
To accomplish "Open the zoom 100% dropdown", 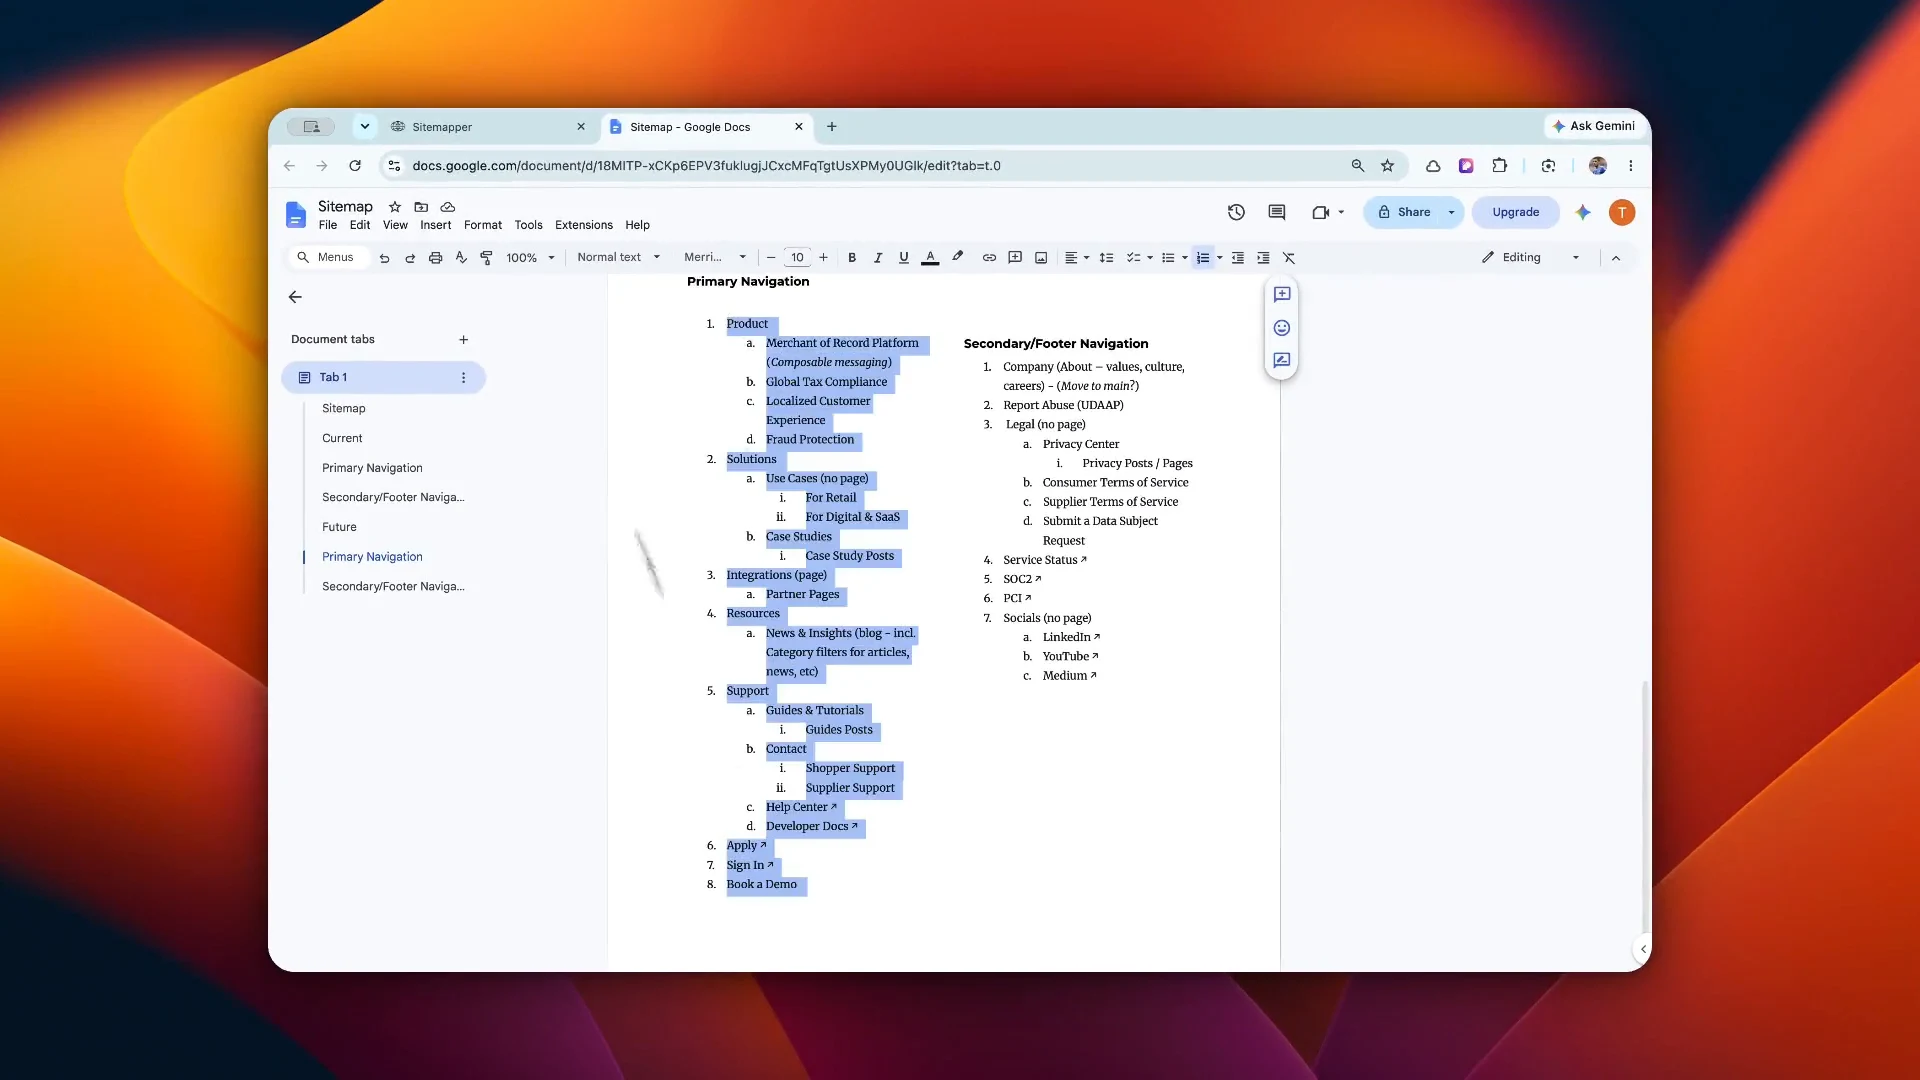I will (x=530, y=258).
